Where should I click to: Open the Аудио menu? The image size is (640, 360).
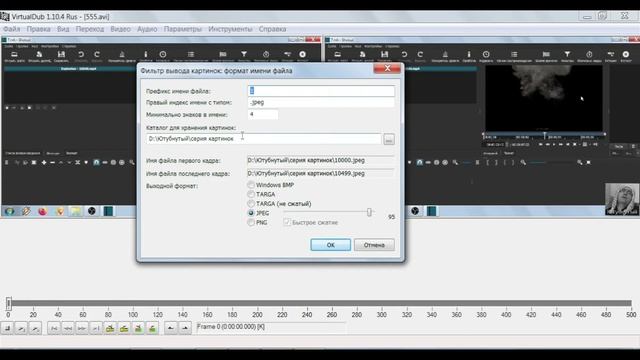point(147,29)
